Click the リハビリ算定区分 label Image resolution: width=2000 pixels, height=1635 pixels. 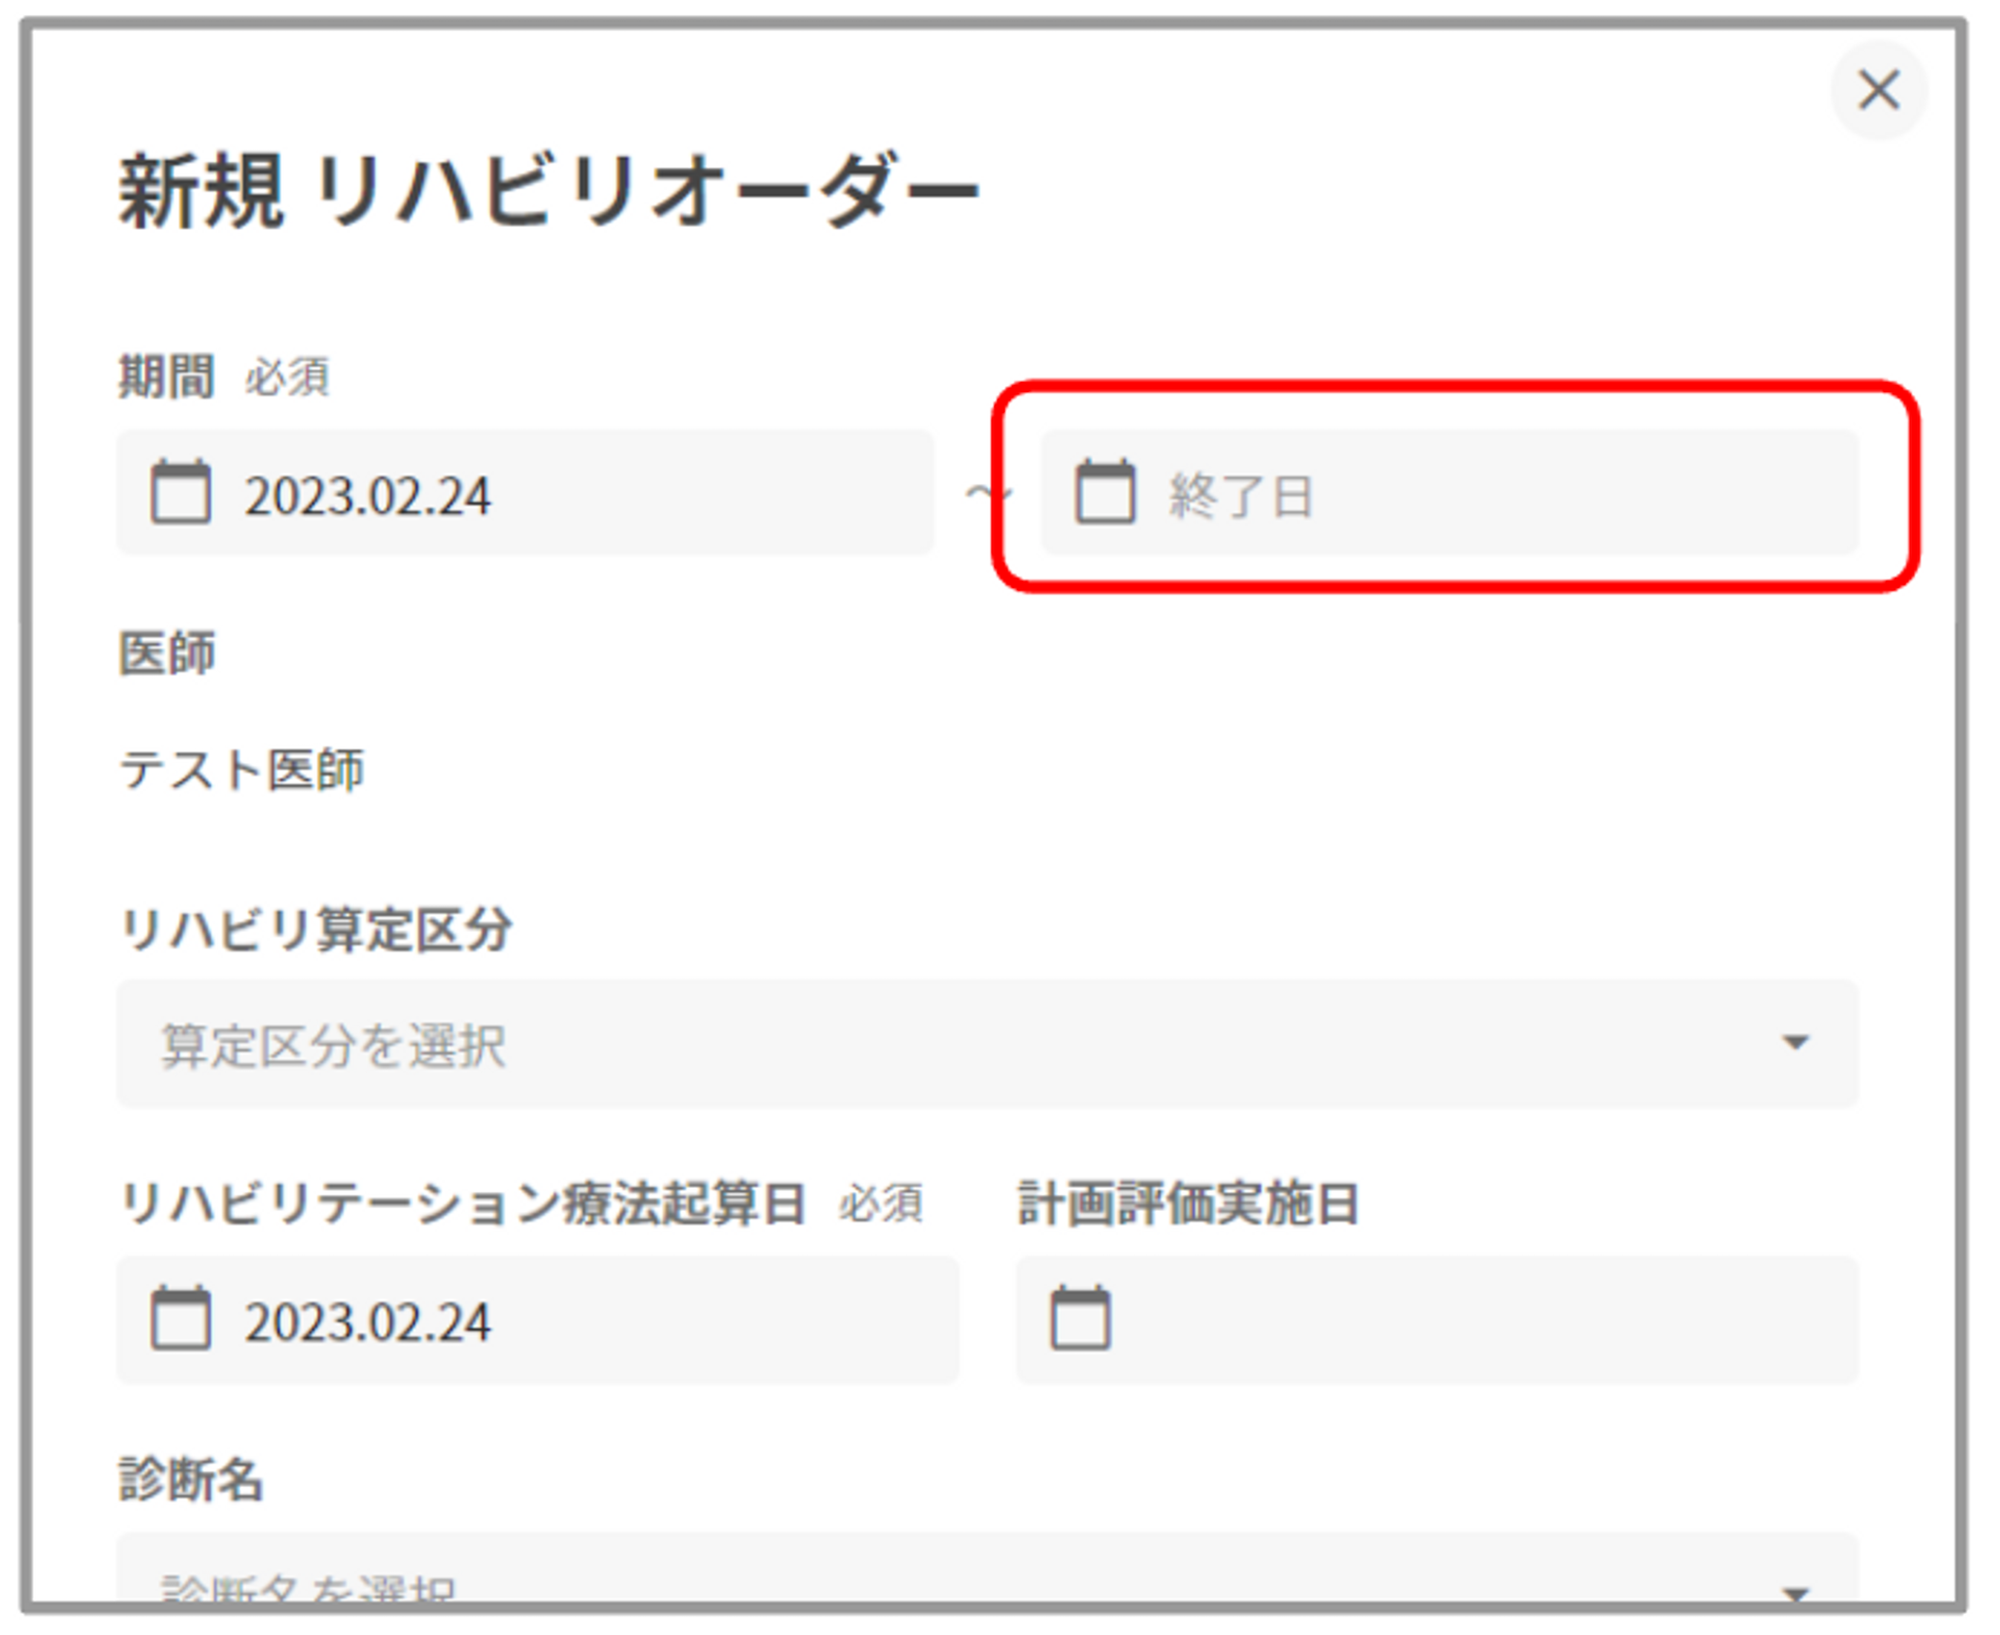[316, 929]
